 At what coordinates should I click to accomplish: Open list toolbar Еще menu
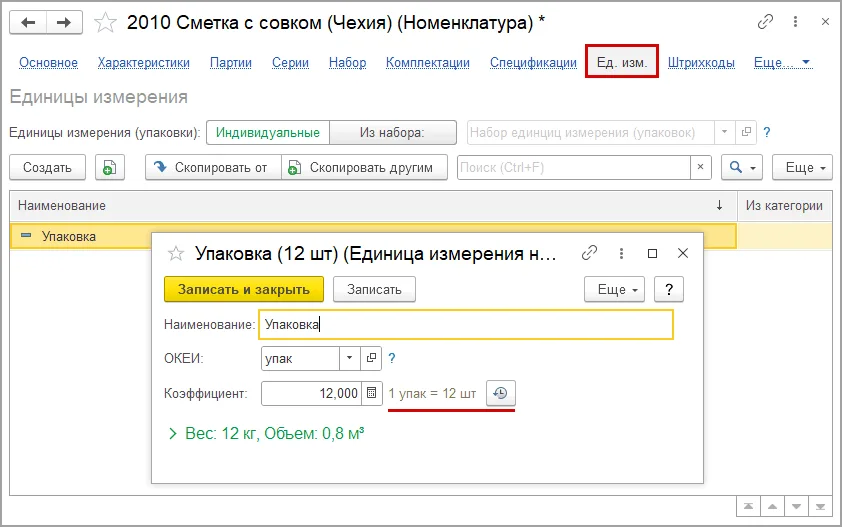tap(802, 168)
